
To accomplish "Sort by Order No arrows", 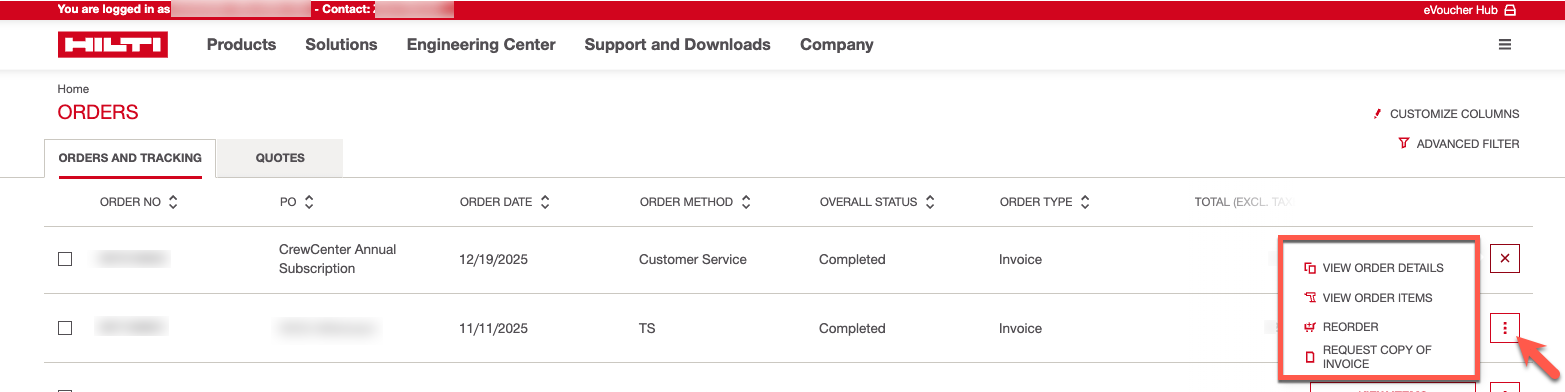I will [x=173, y=202].
